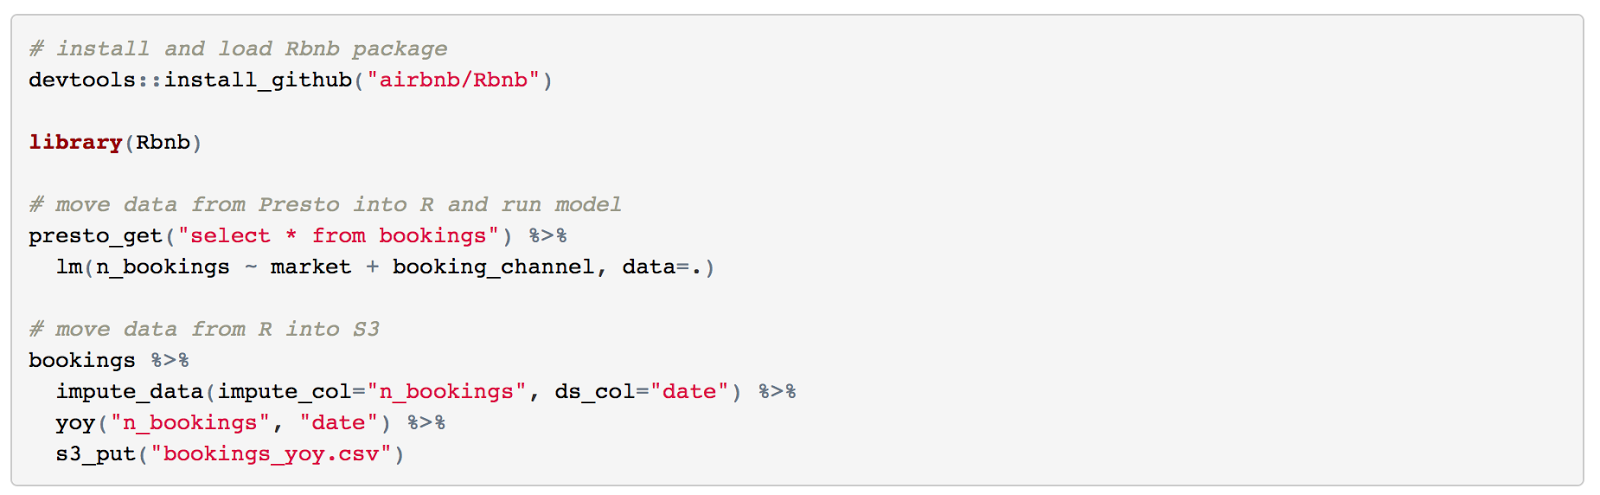Click the booking_channel variable
Viewport: 1600px width, 495px height.
click(493, 267)
